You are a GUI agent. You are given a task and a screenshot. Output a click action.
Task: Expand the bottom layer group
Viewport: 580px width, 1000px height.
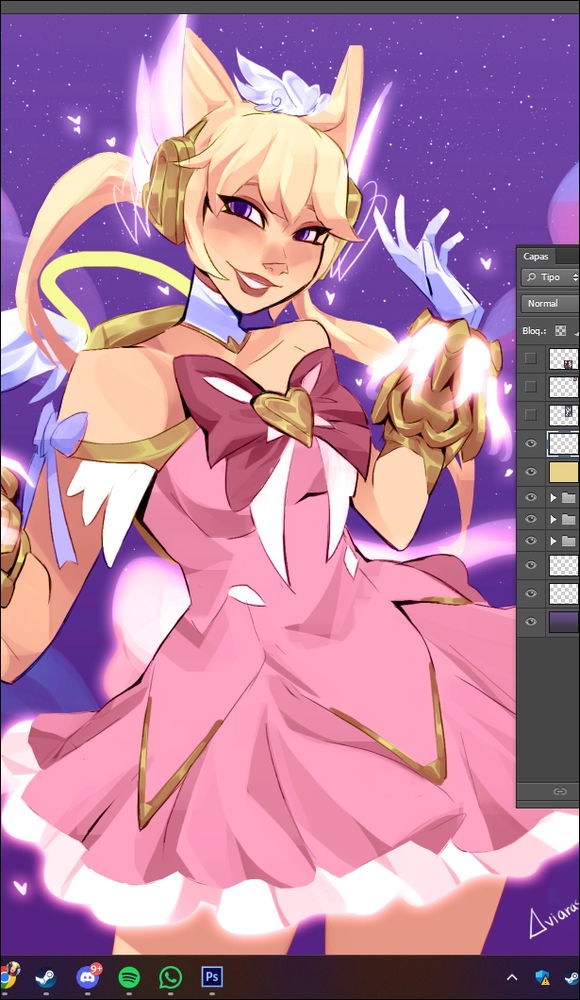(x=553, y=541)
